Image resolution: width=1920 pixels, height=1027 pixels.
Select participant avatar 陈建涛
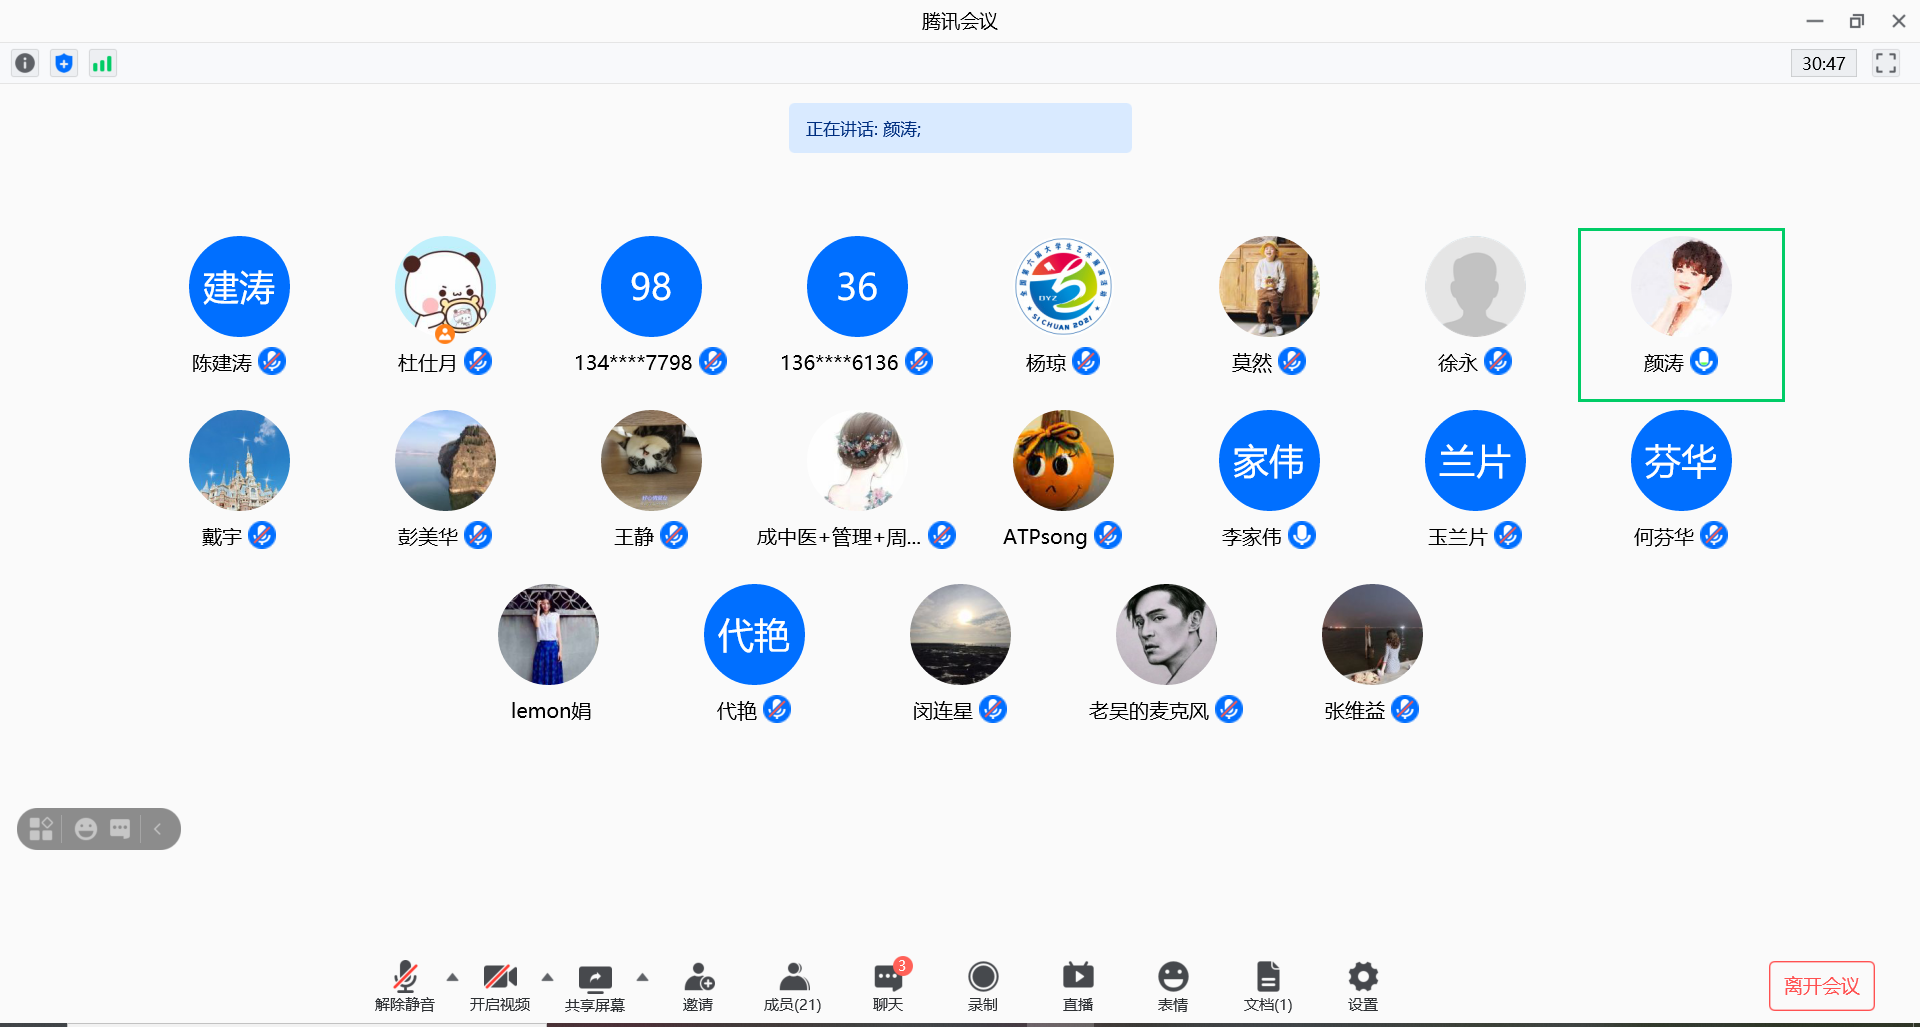239,287
